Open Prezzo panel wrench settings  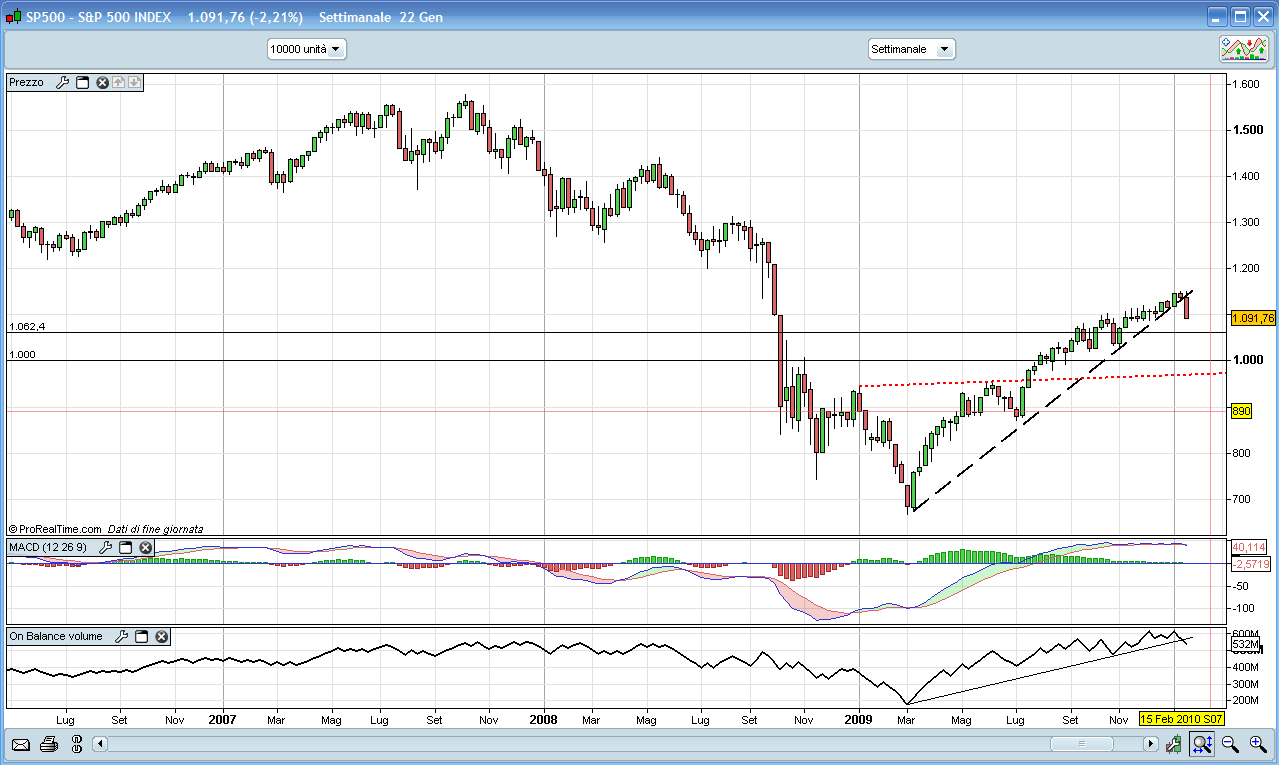point(61,83)
